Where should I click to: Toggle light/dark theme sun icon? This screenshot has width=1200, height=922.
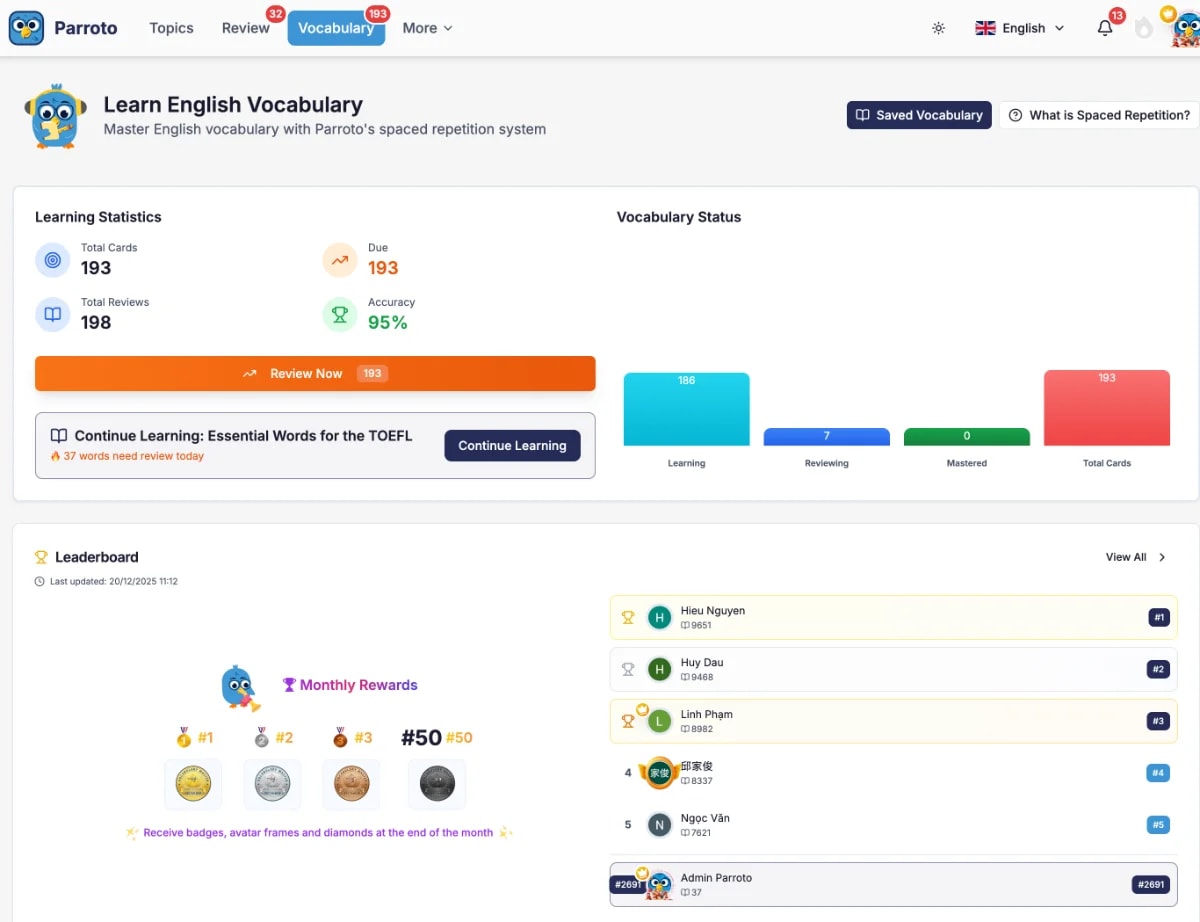pos(938,28)
